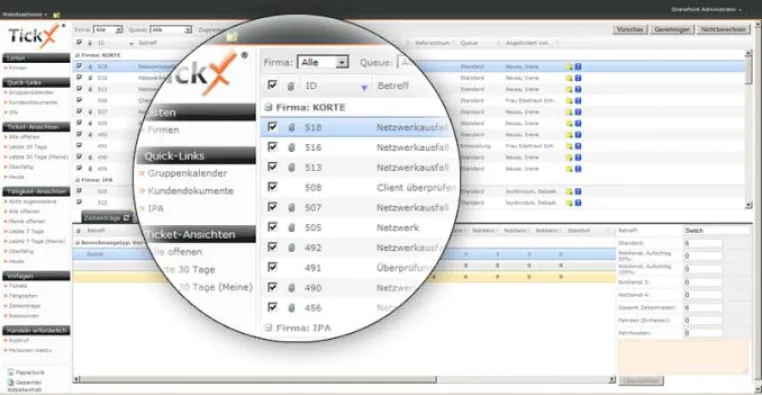762x395 pixels.
Task: Click the blue icon in ticket 516 row
Action: tap(578, 78)
